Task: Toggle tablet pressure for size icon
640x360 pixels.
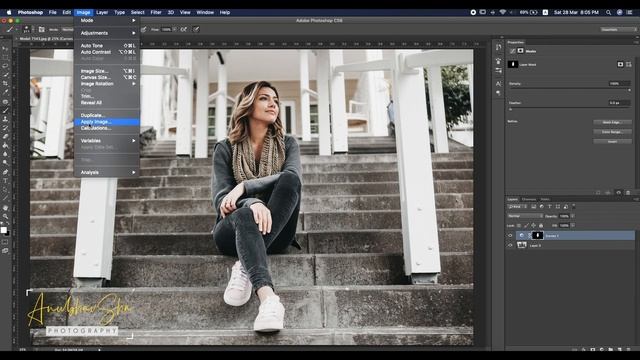Action: [196, 29]
